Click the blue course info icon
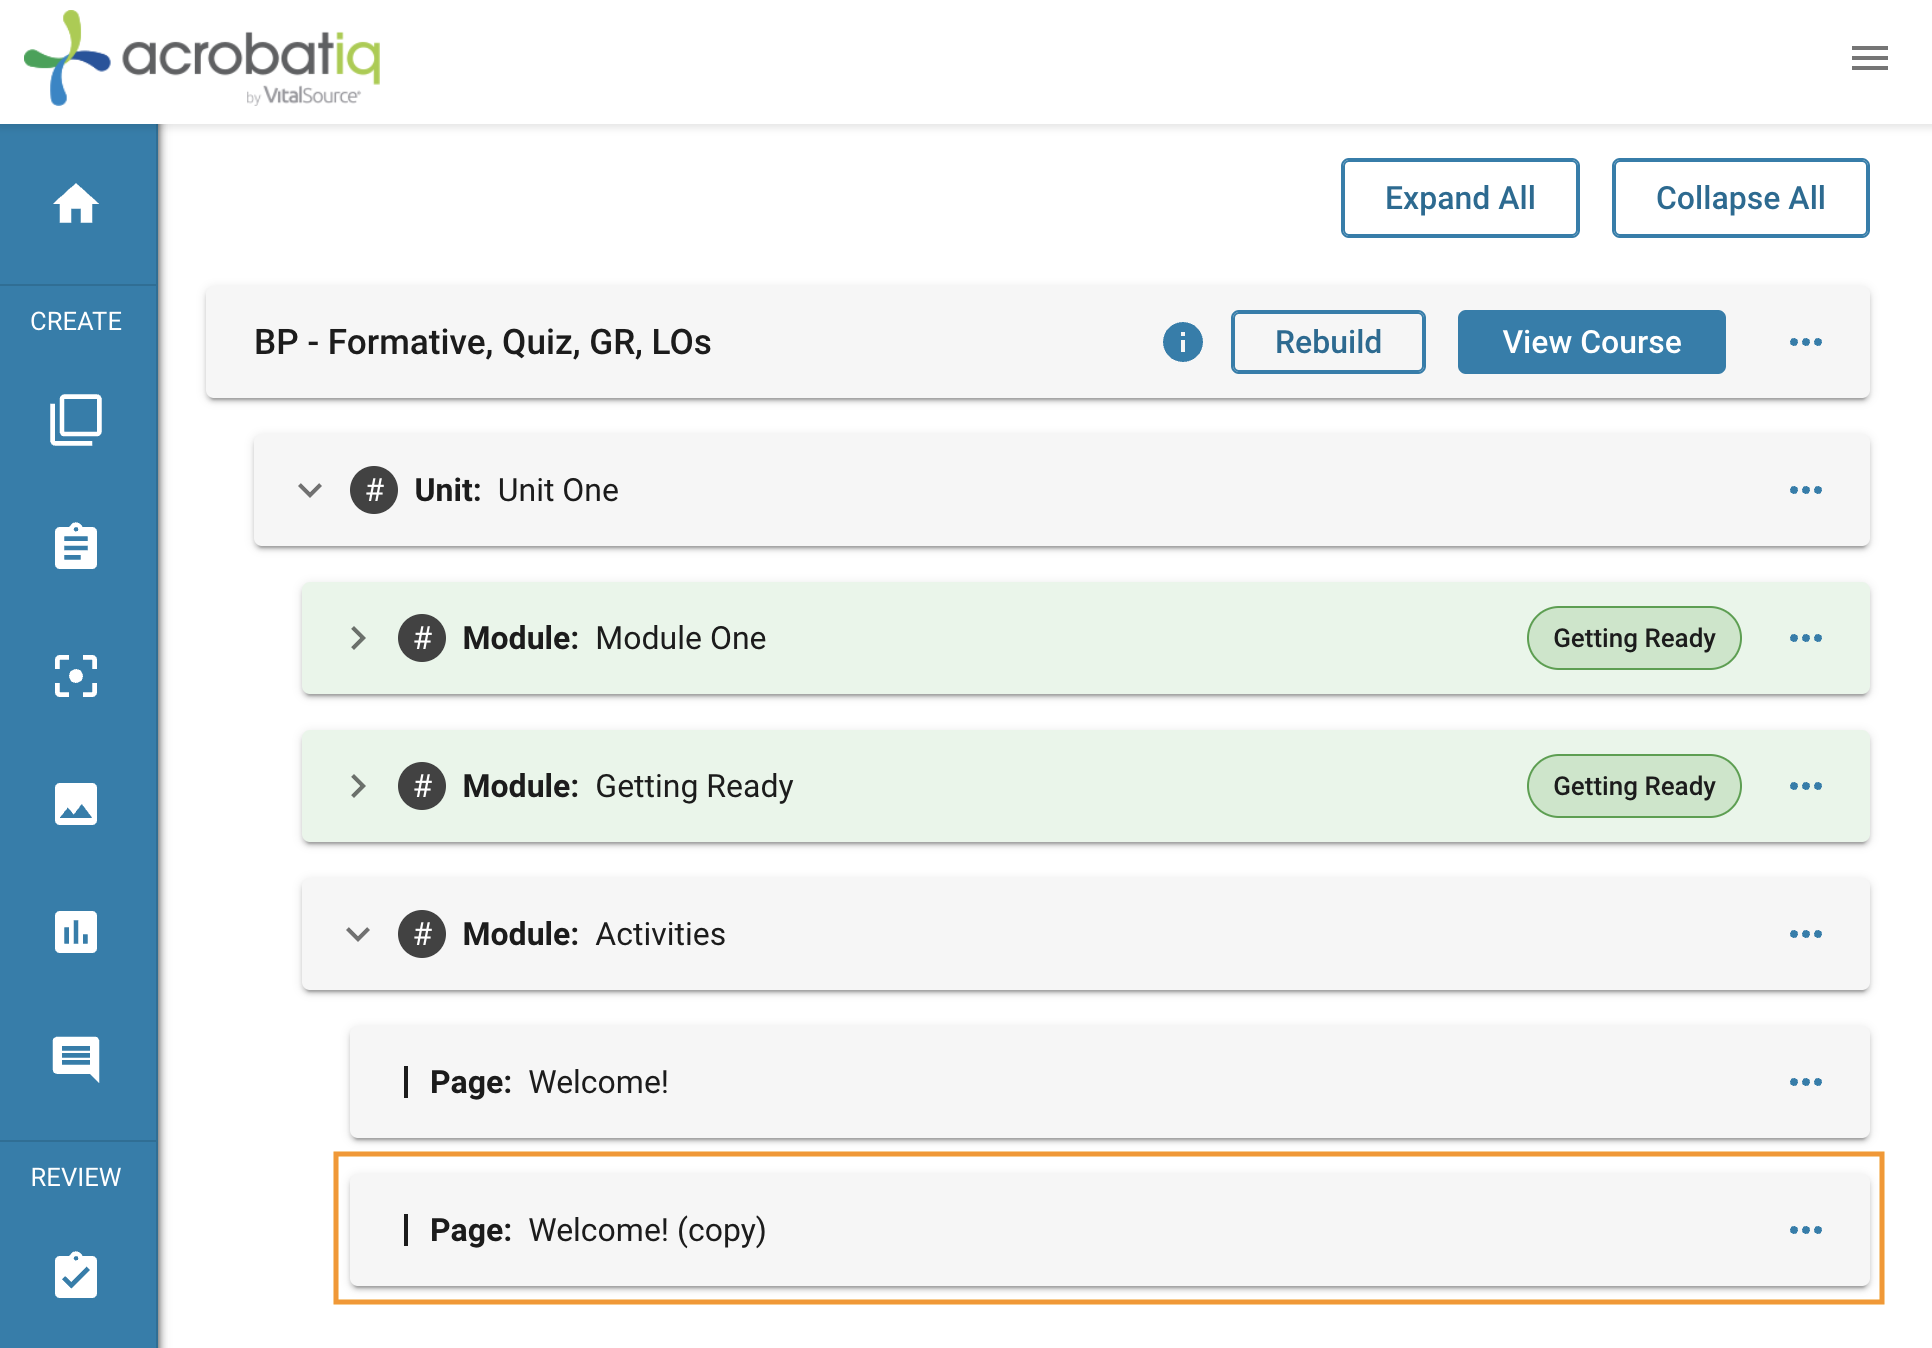Screen dimensions: 1932x1348 click(x=1183, y=342)
